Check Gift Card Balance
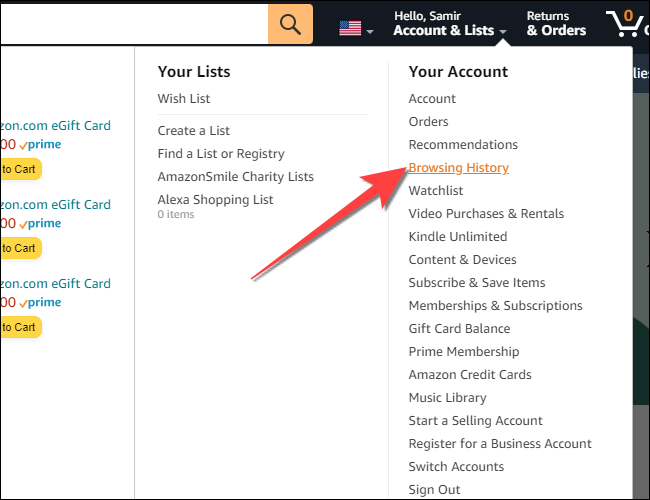650x500 pixels. [459, 329]
